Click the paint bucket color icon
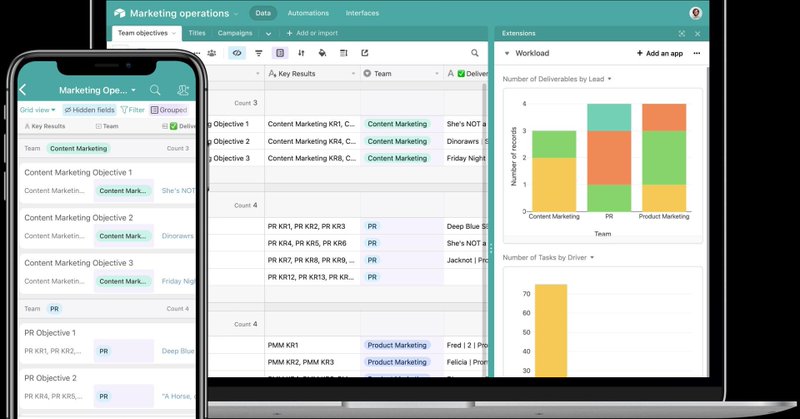Viewport: 800px width, 419px height. (x=322, y=53)
